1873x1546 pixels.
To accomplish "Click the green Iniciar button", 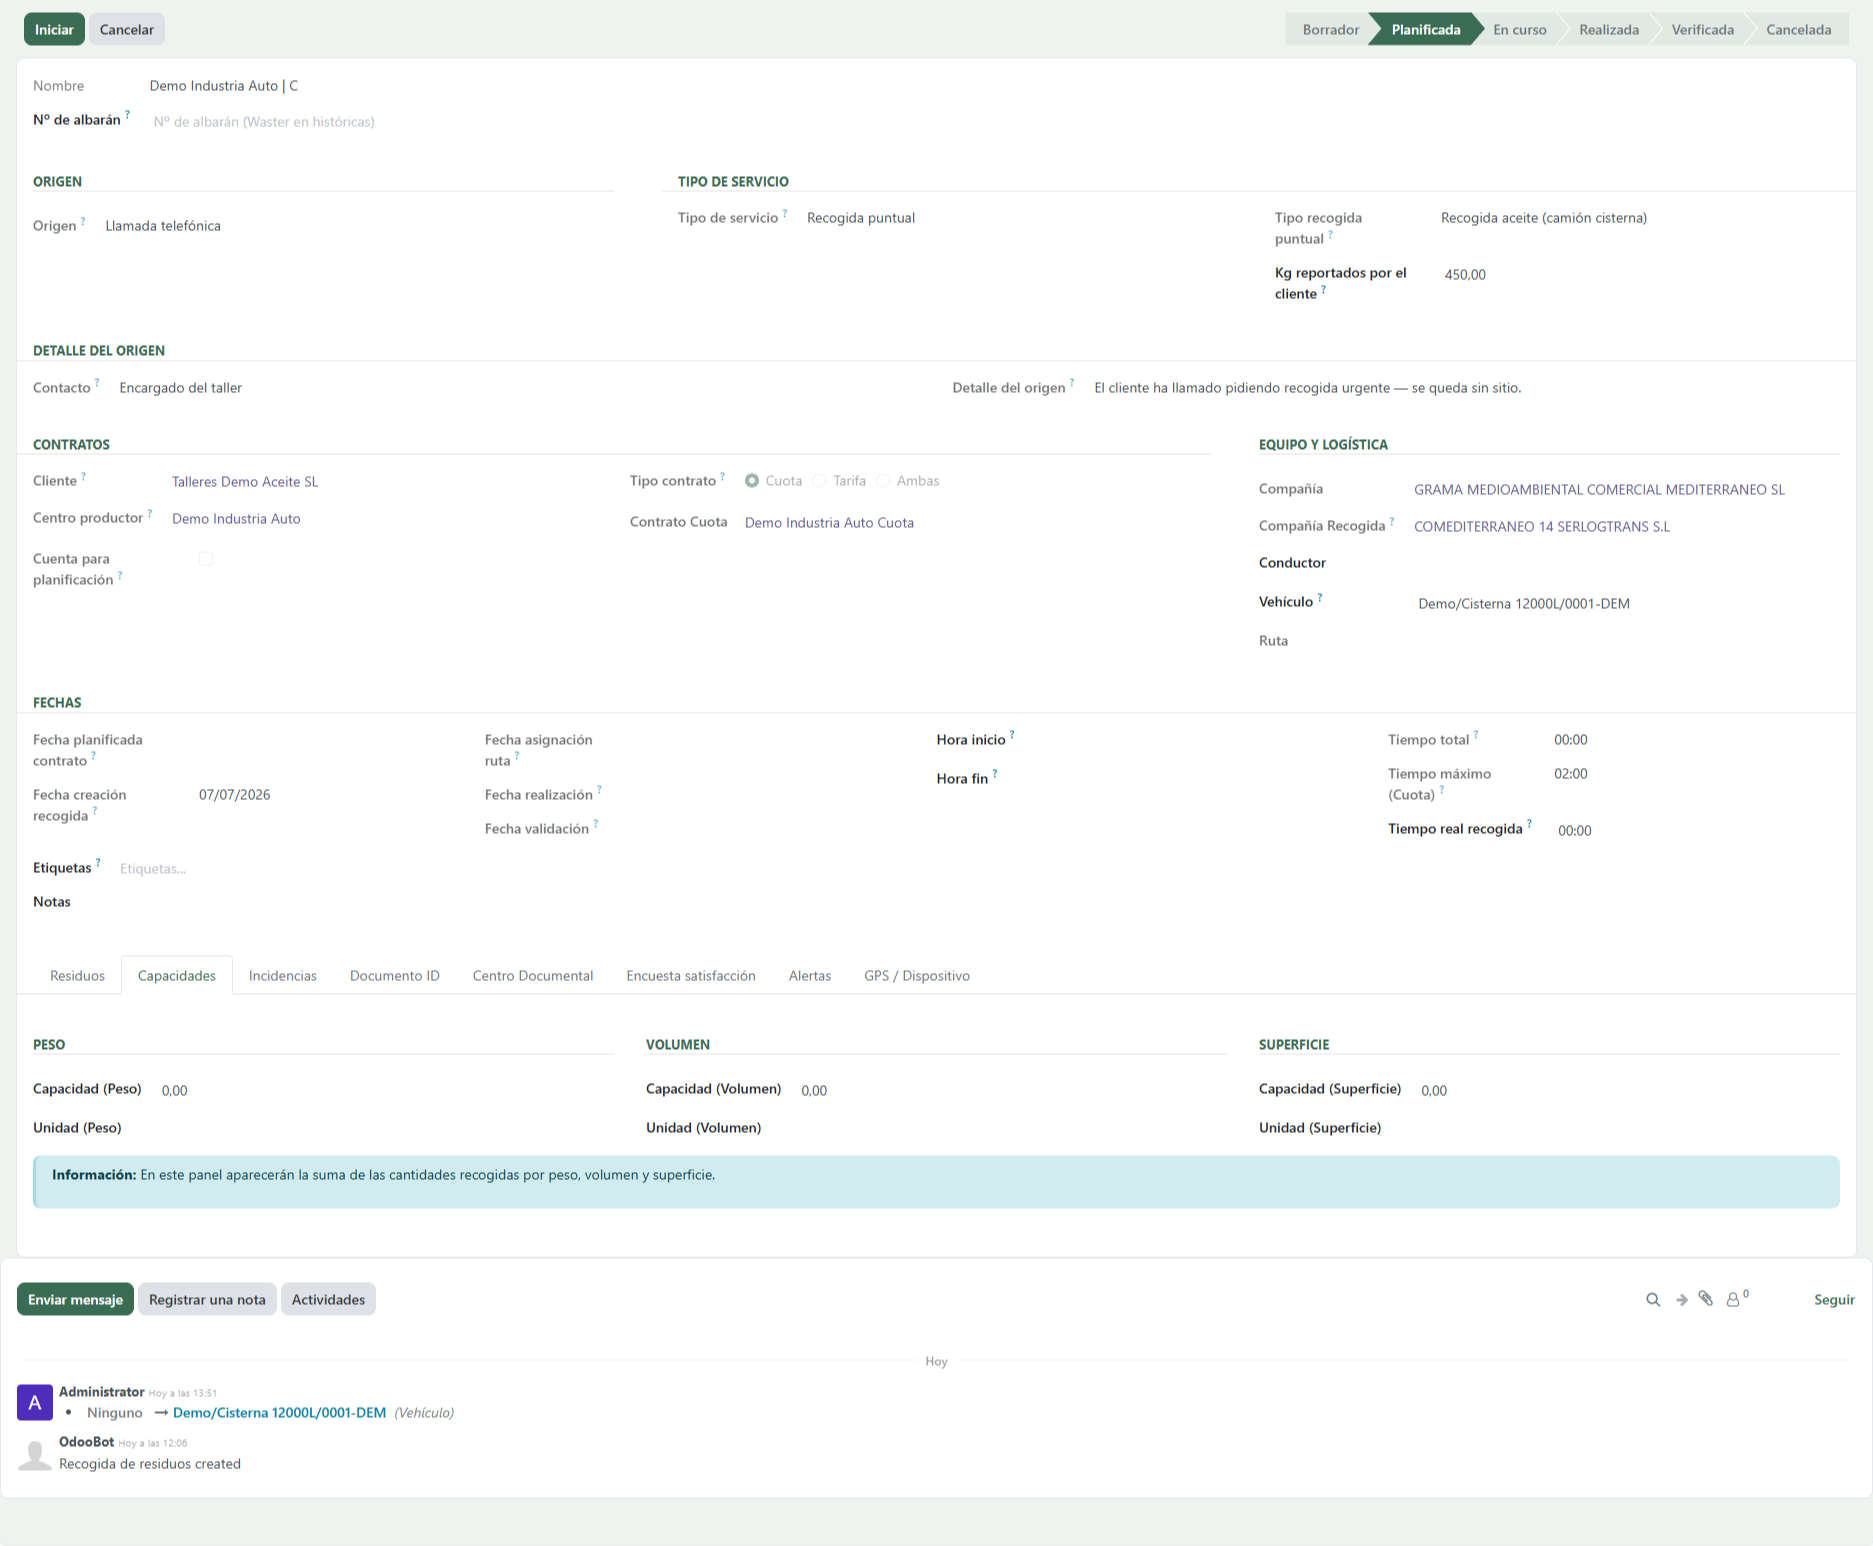I will 54,29.
